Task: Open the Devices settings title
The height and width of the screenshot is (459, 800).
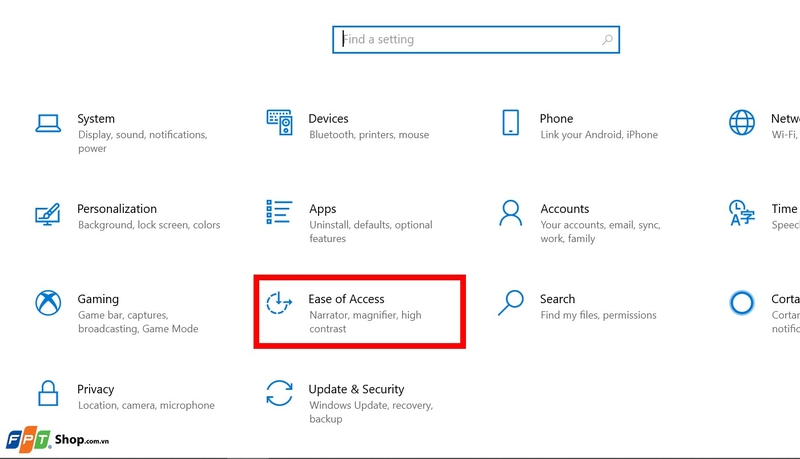Action: (x=329, y=119)
